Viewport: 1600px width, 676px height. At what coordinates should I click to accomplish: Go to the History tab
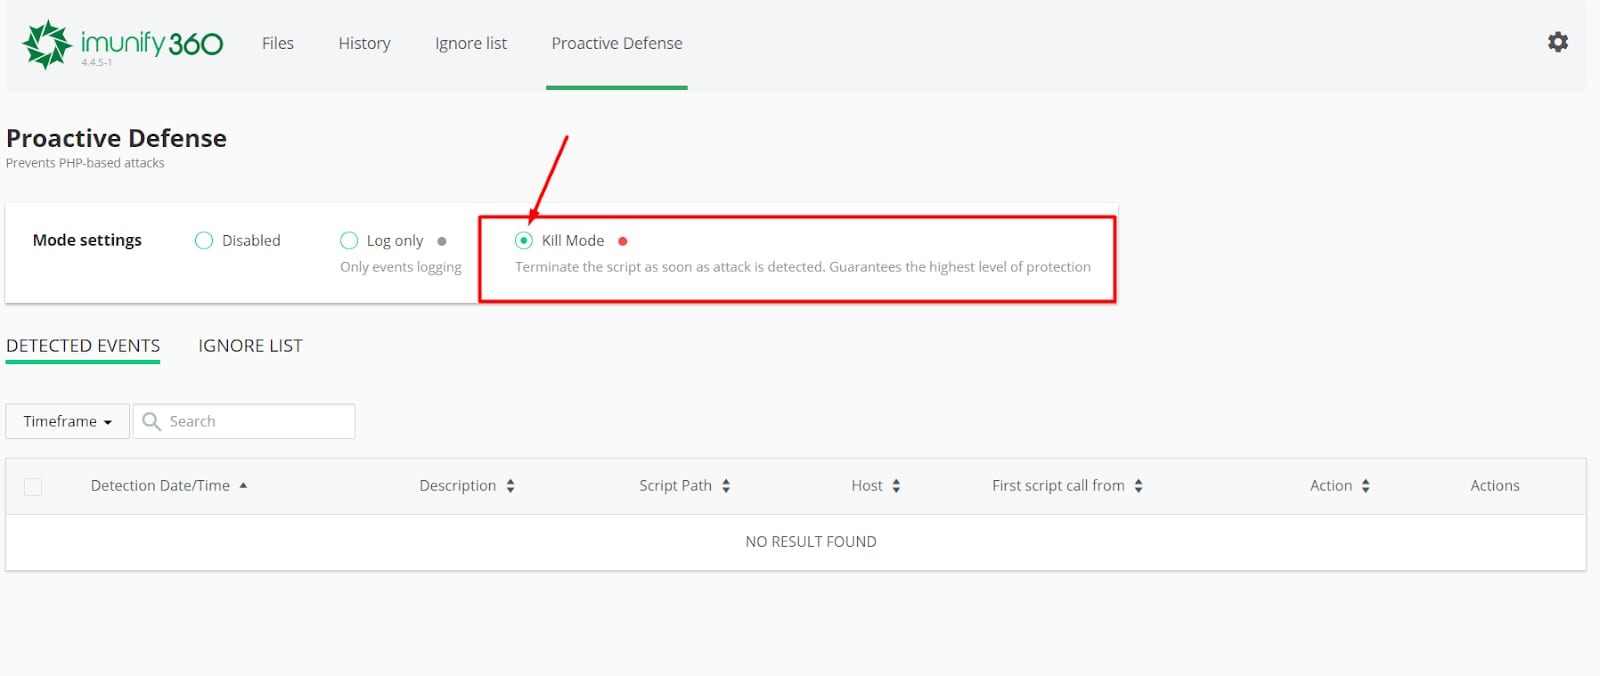pos(364,44)
